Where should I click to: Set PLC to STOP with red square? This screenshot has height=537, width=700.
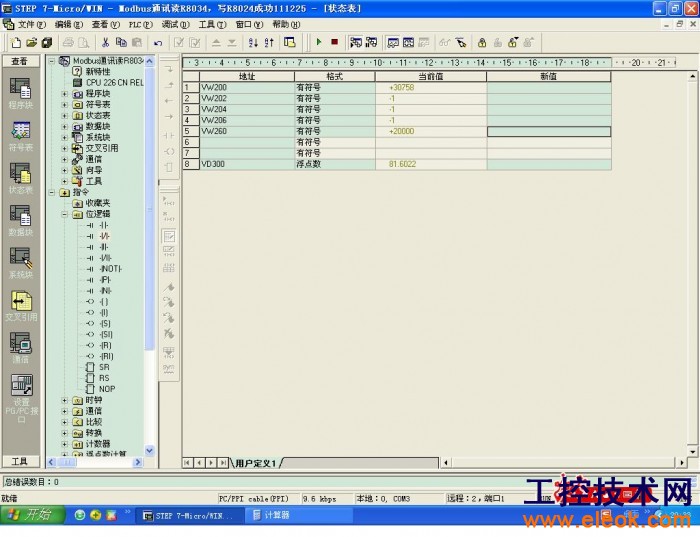(334, 42)
